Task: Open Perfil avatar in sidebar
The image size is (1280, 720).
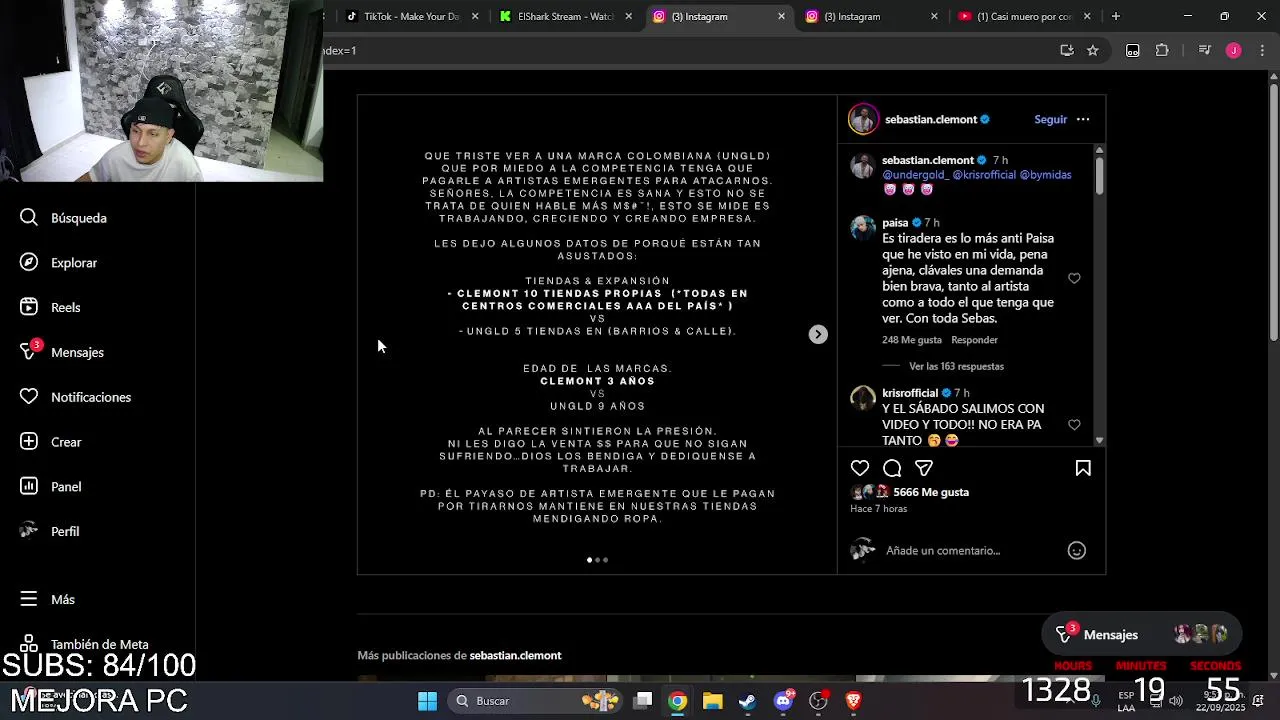Action: point(29,531)
